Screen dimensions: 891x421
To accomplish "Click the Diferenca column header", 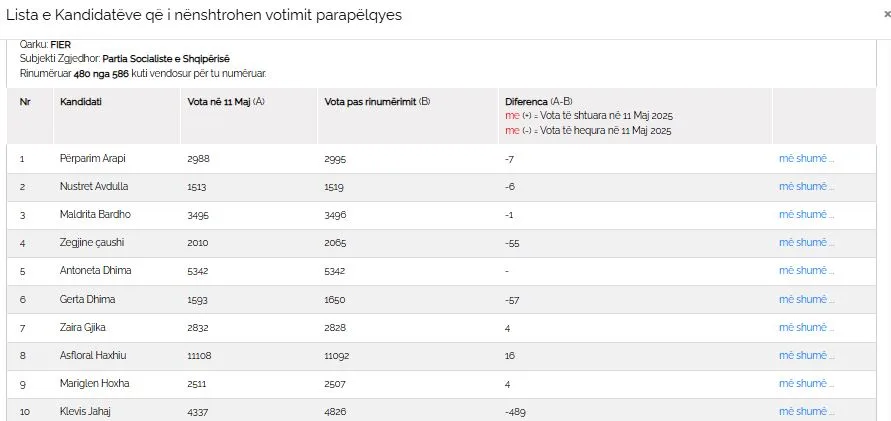I will [539, 102].
